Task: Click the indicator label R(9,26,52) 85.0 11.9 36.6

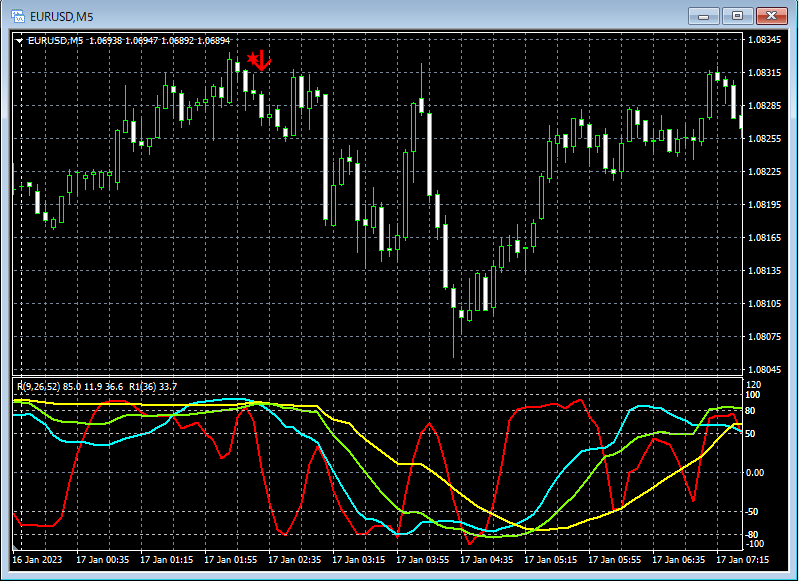Action: [x=70, y=387]
